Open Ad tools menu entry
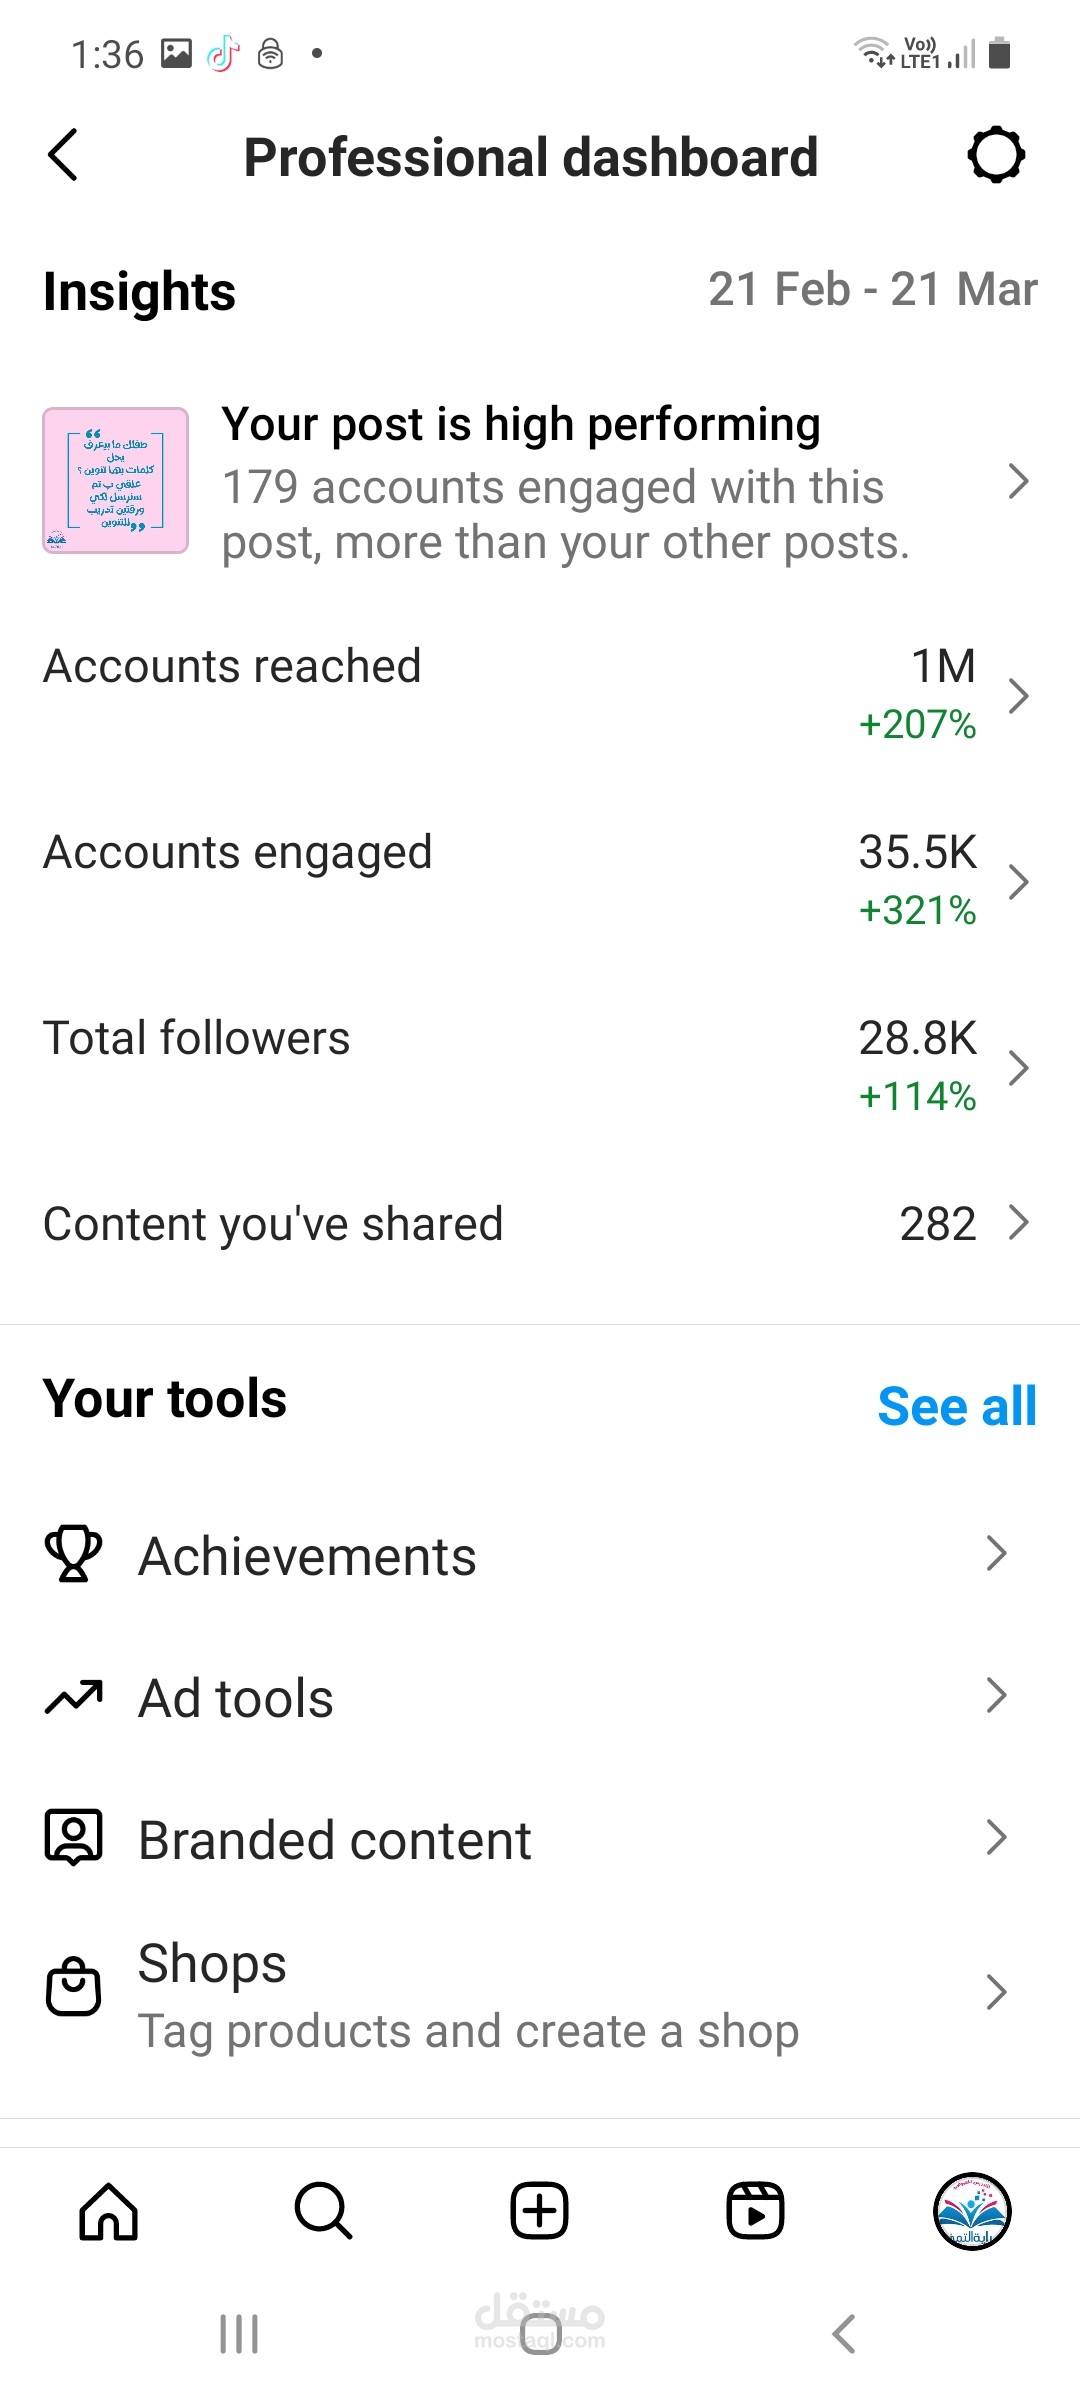 point(236,1698)
